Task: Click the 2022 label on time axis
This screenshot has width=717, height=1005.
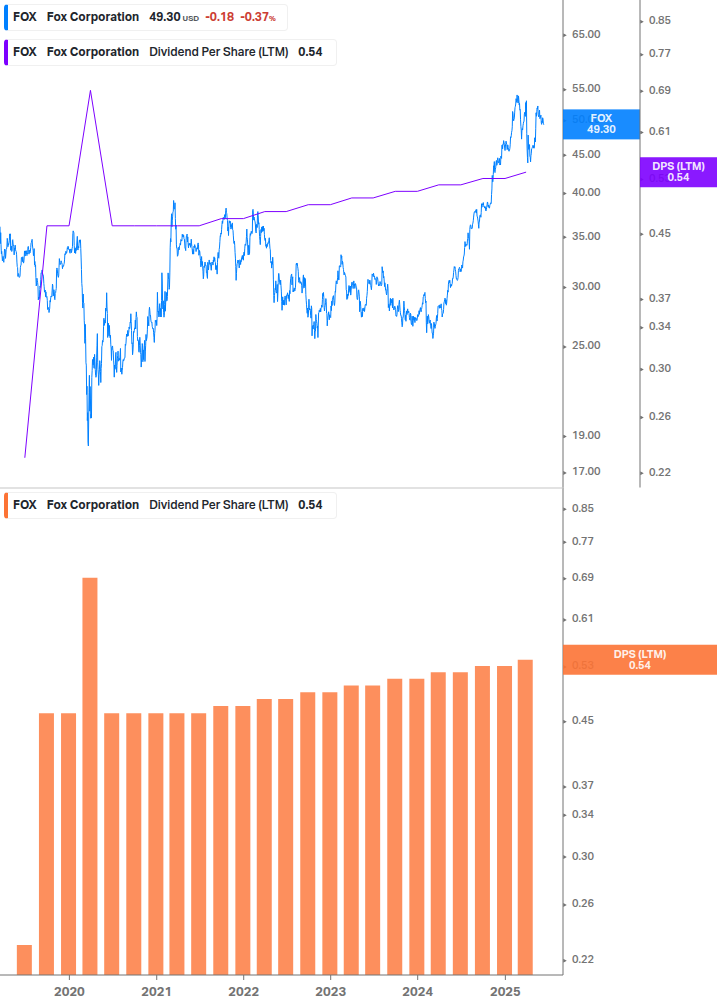Action: 243,992
